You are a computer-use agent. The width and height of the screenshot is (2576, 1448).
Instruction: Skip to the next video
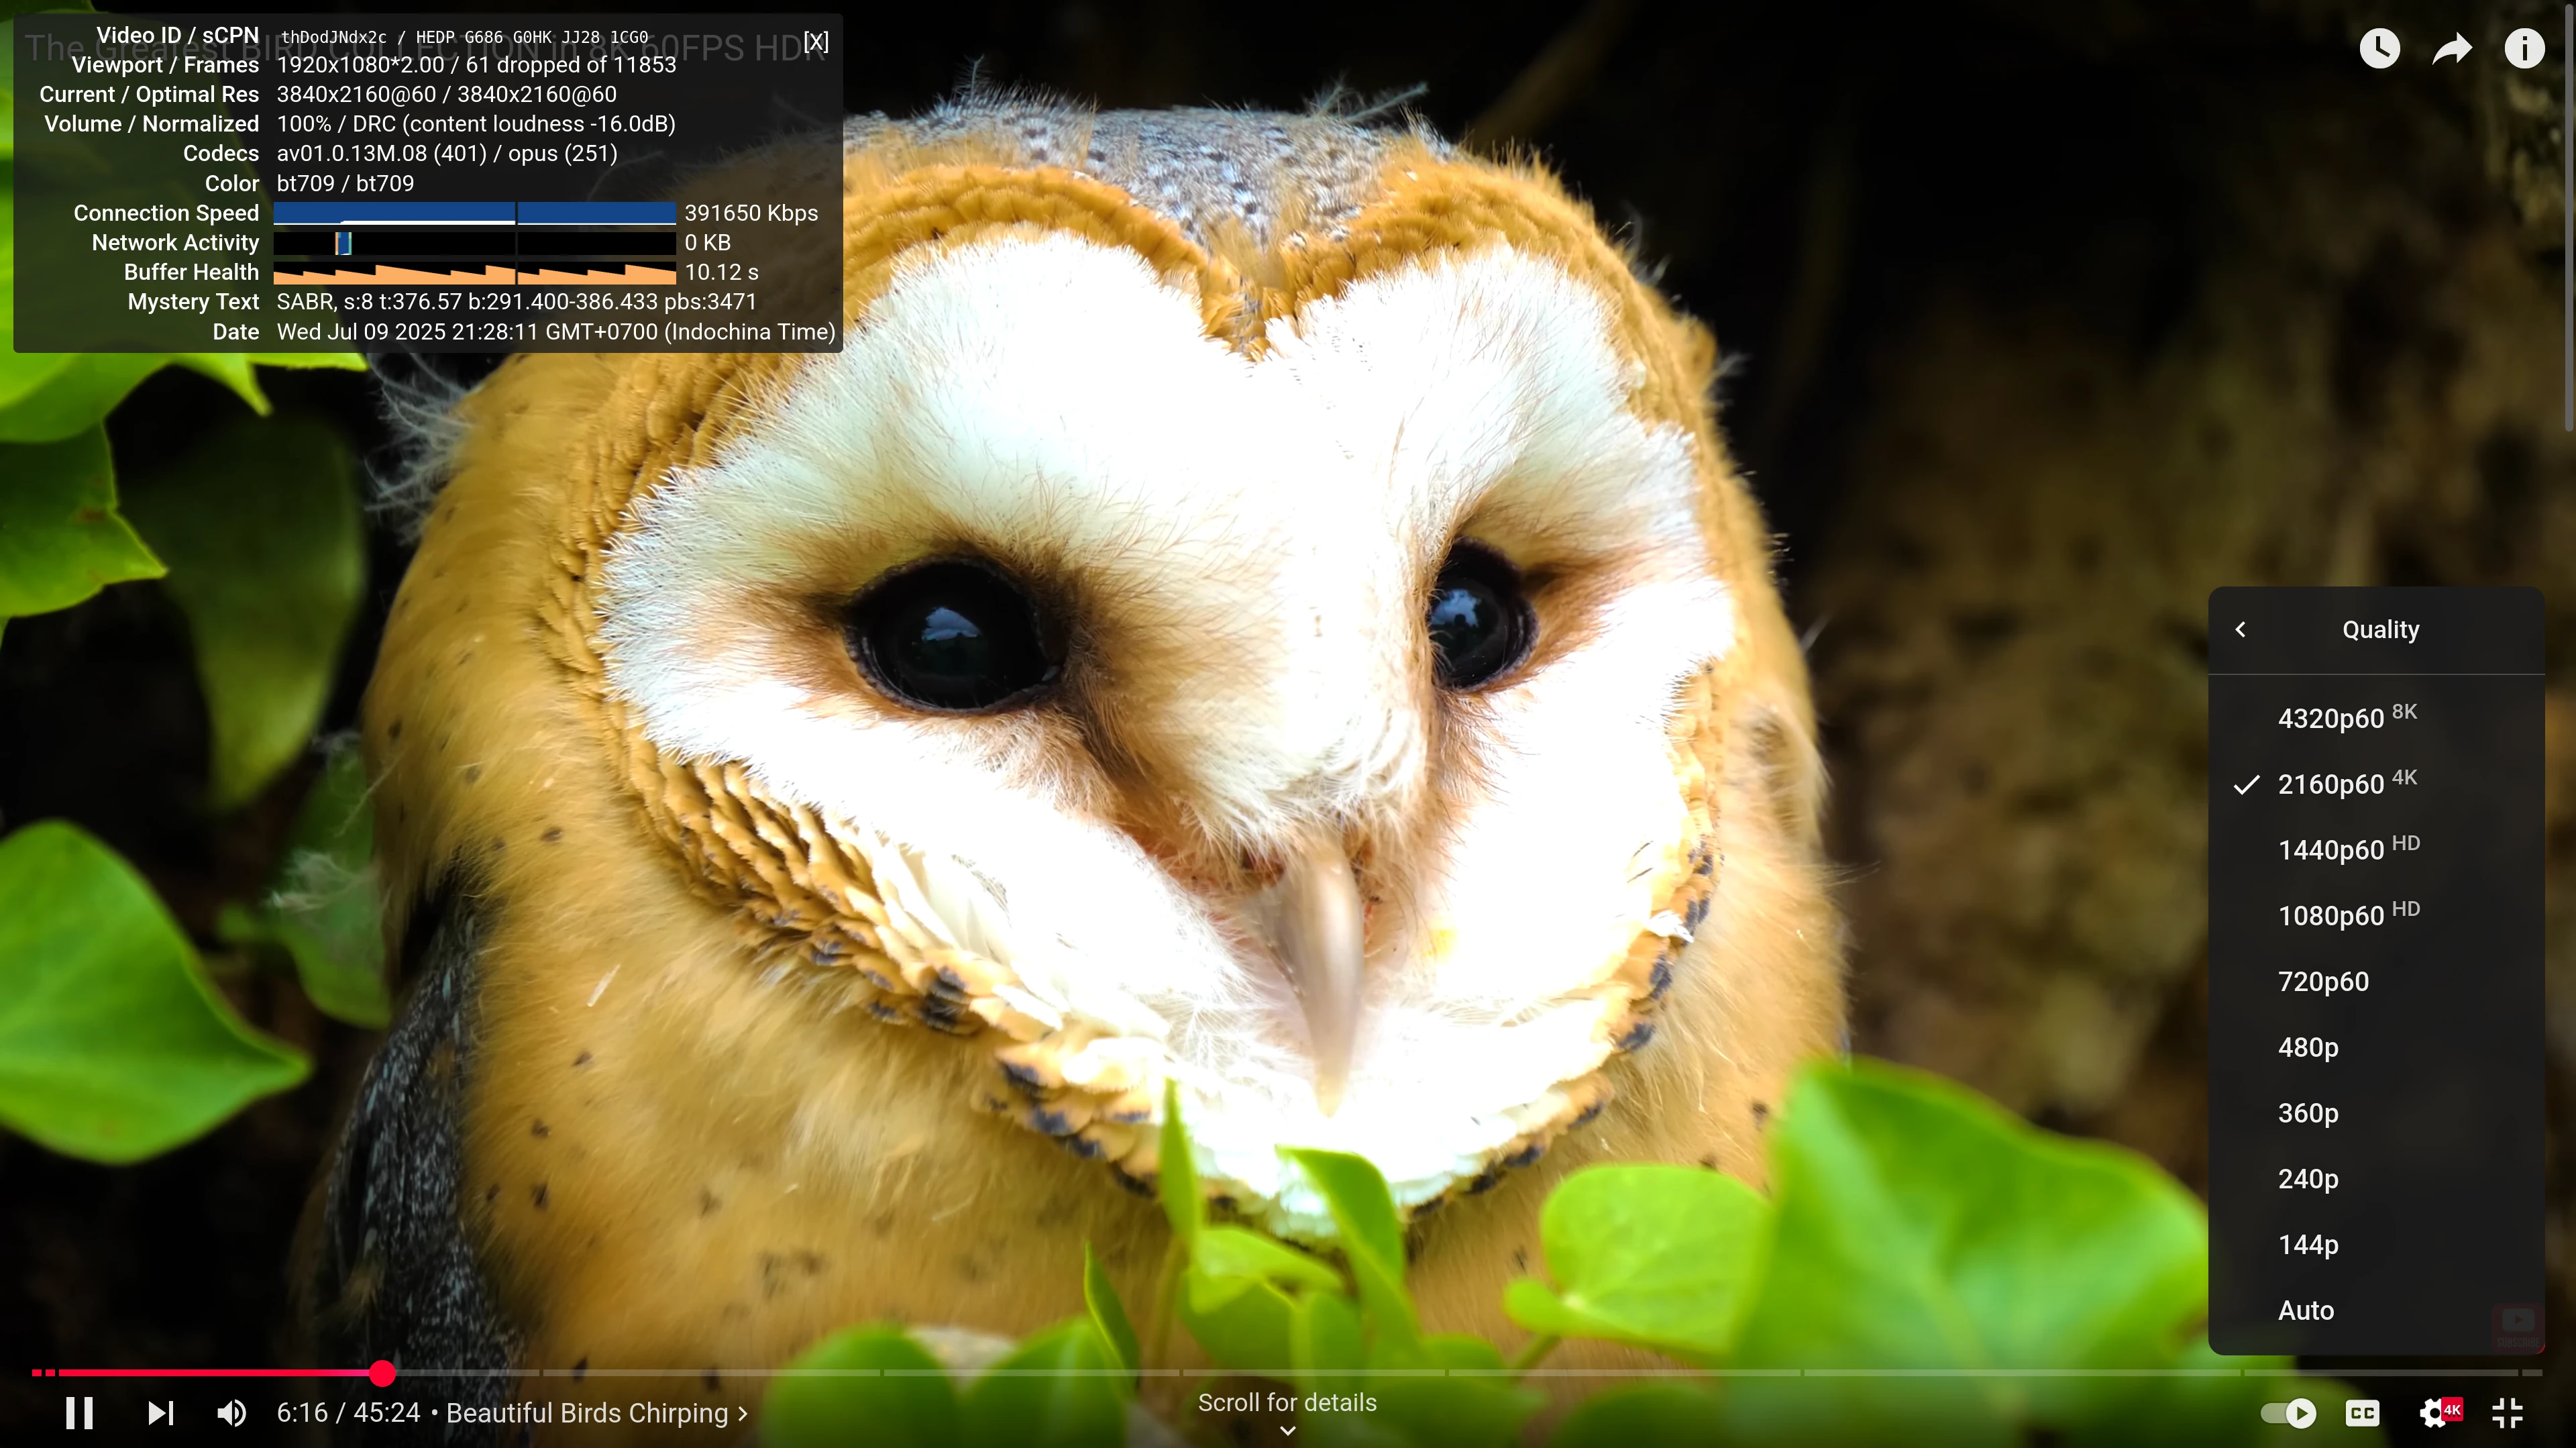pos(160,1412)
